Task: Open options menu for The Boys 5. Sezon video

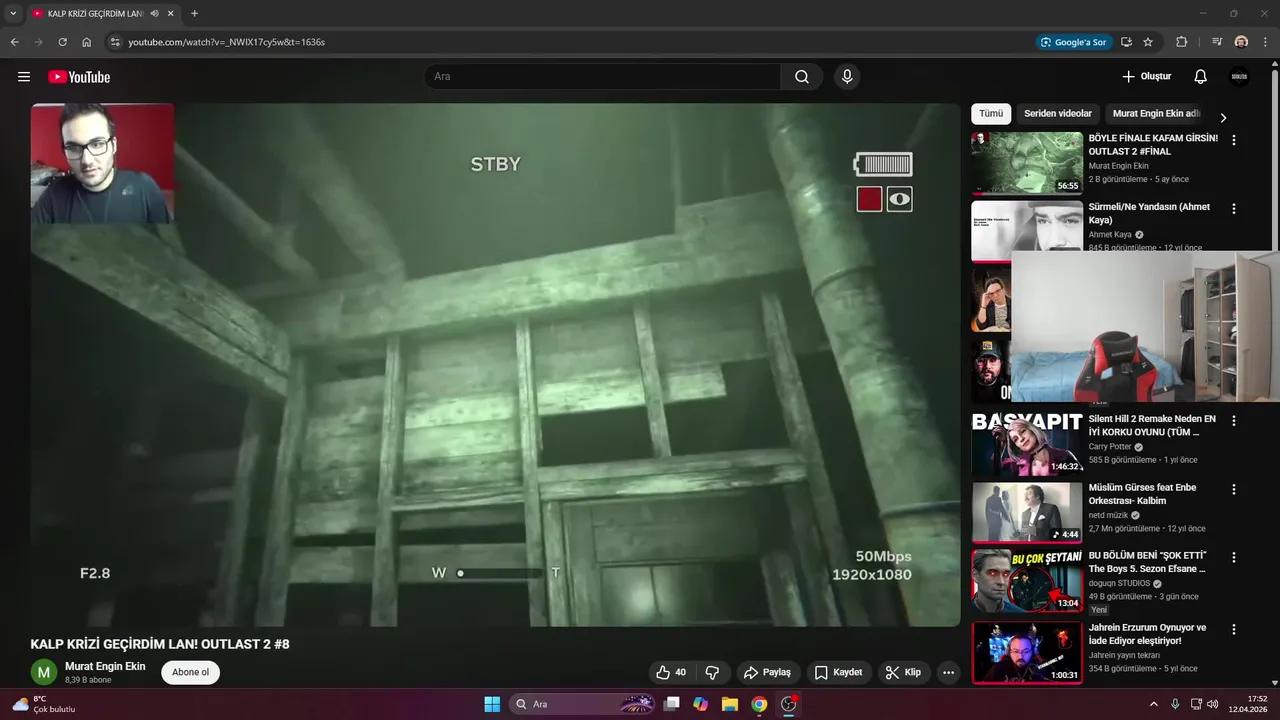Action: coord(1233,557)
